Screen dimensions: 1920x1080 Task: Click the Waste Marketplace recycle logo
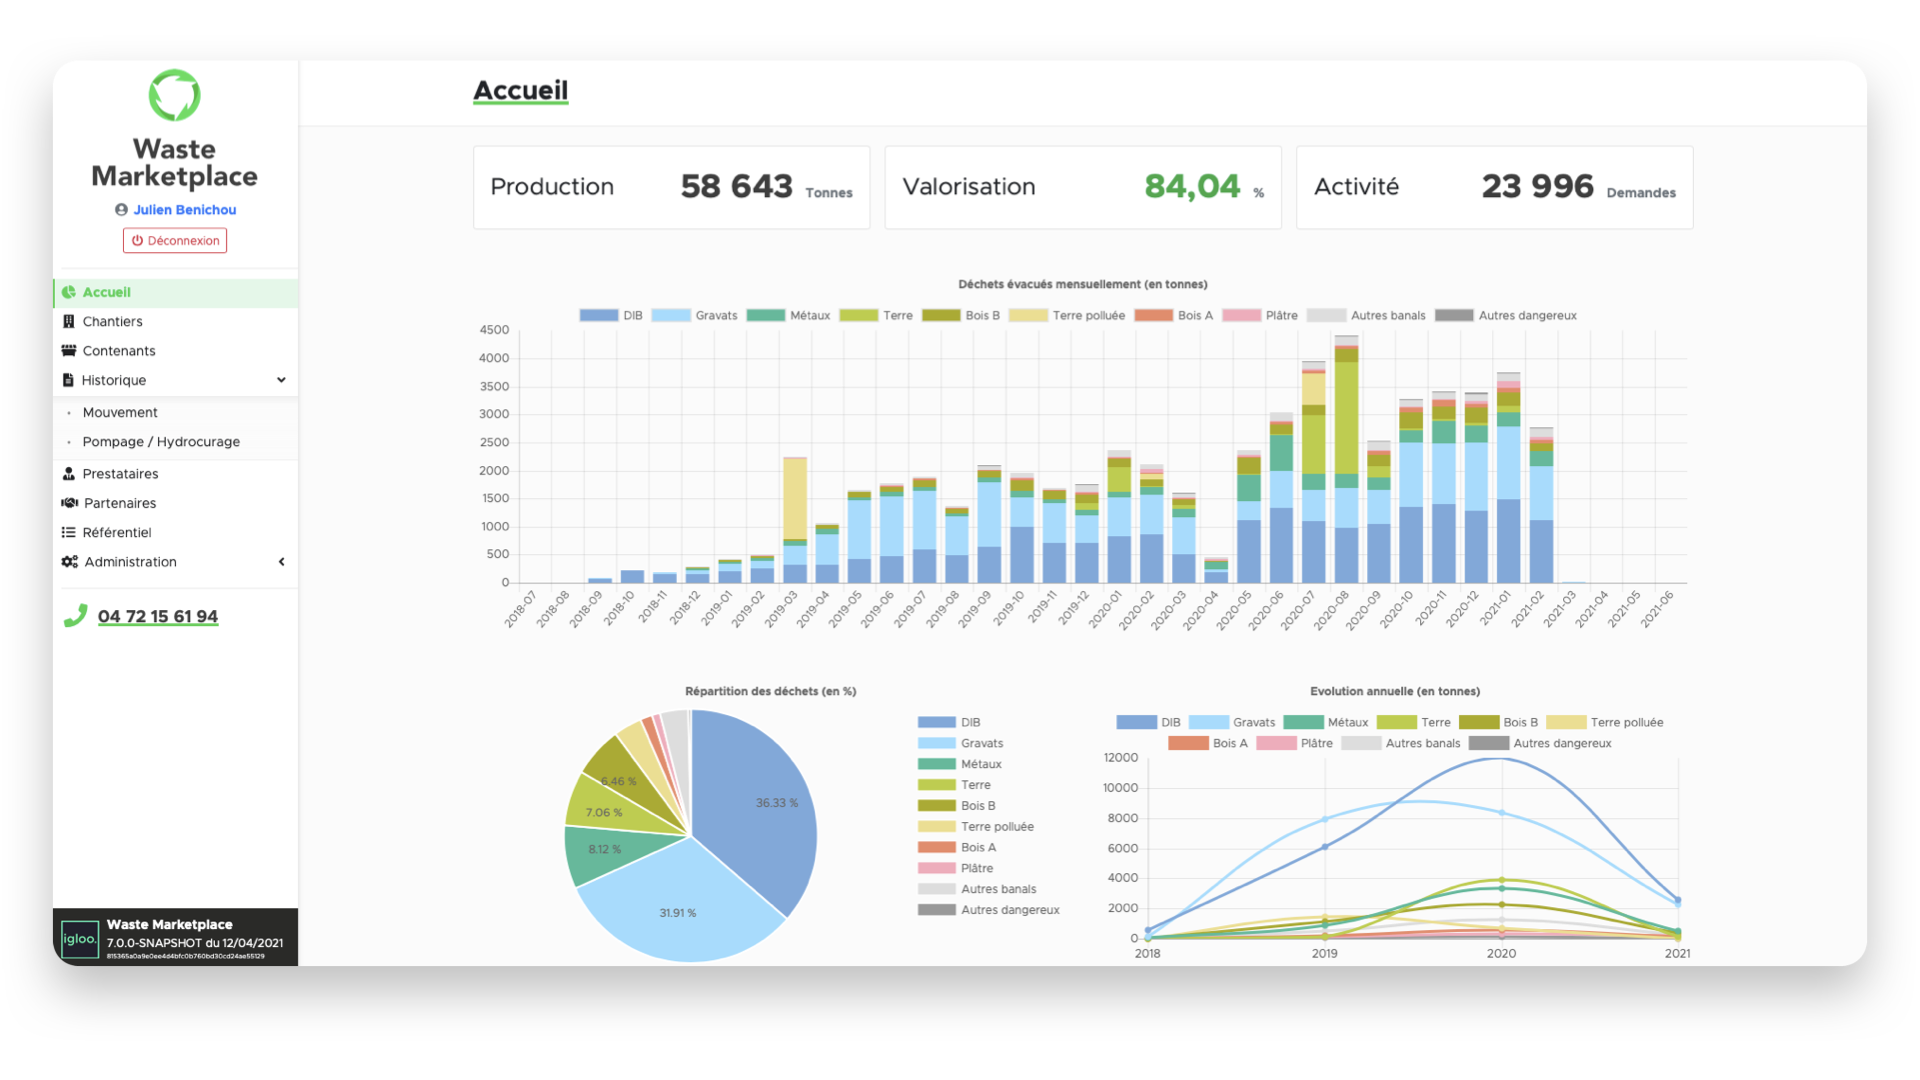click(174, 95)
